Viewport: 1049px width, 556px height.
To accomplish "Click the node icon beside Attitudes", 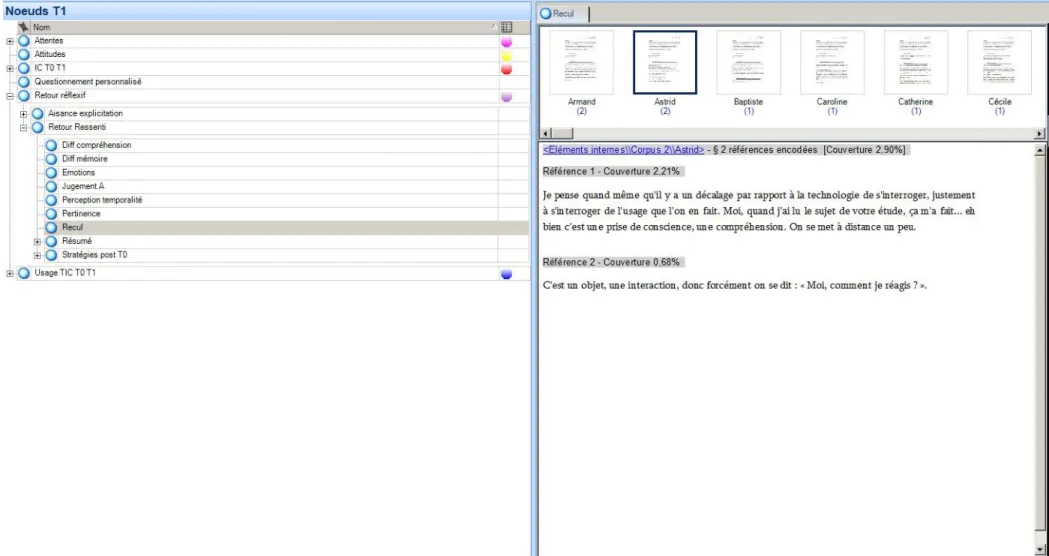I will tap(24, 54).
